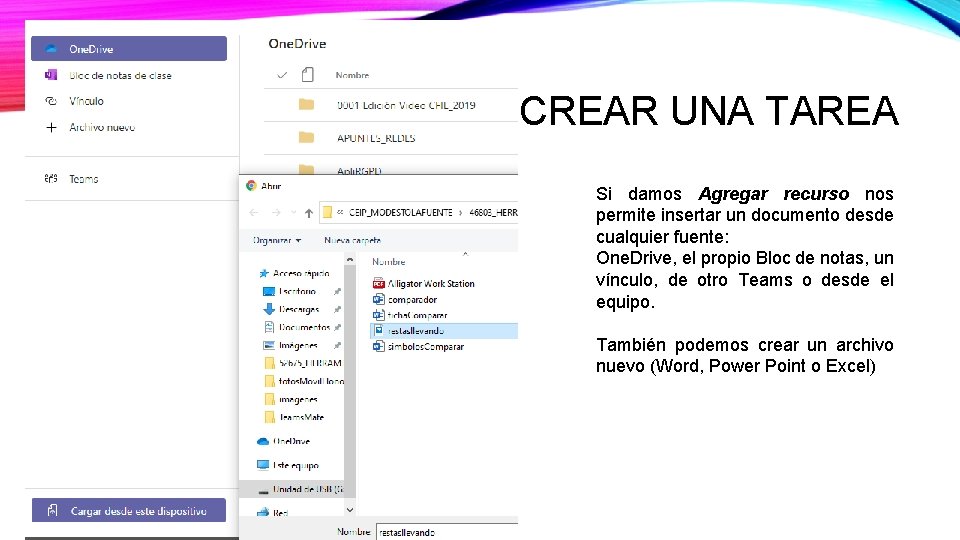Open Escritorio in quick access
The width and height of the screenshot is (960, 540).
coord(297,291)
